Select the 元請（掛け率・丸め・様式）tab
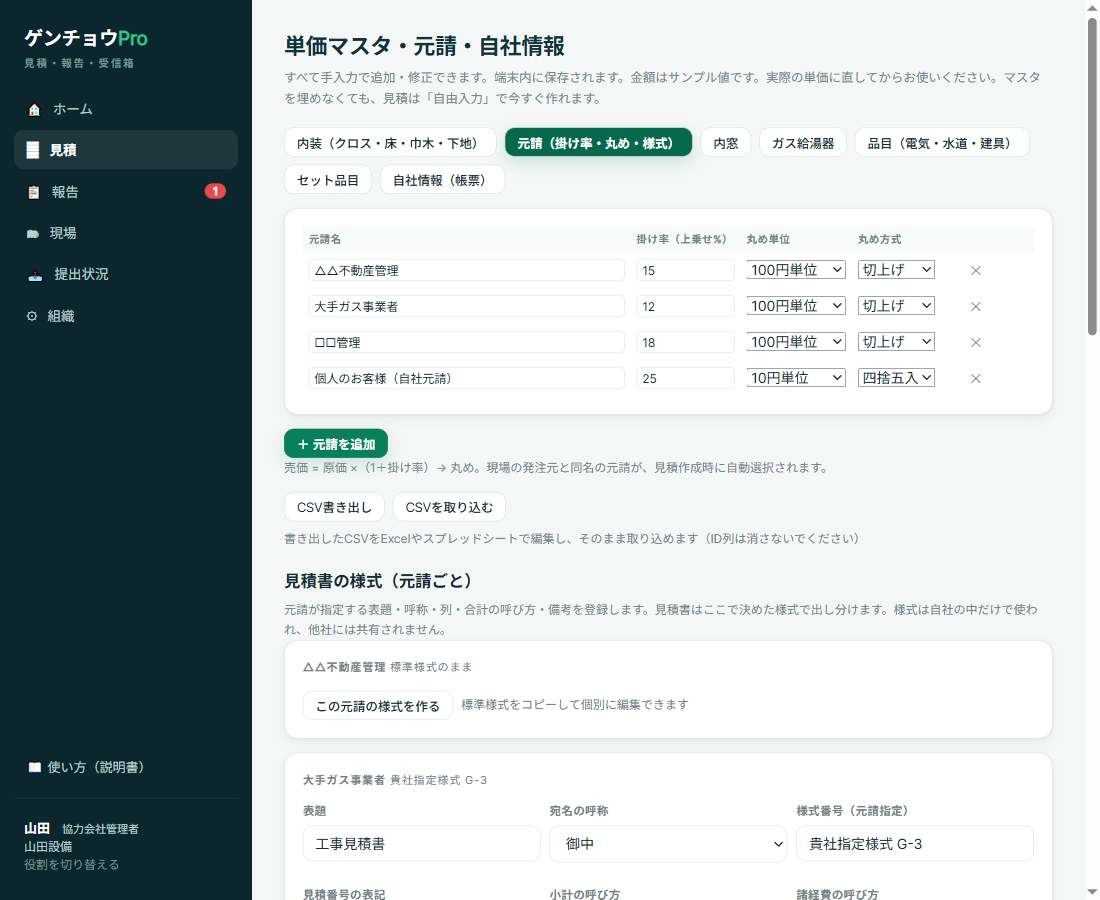The image size is (1100, 900). [x=598, y=143]
